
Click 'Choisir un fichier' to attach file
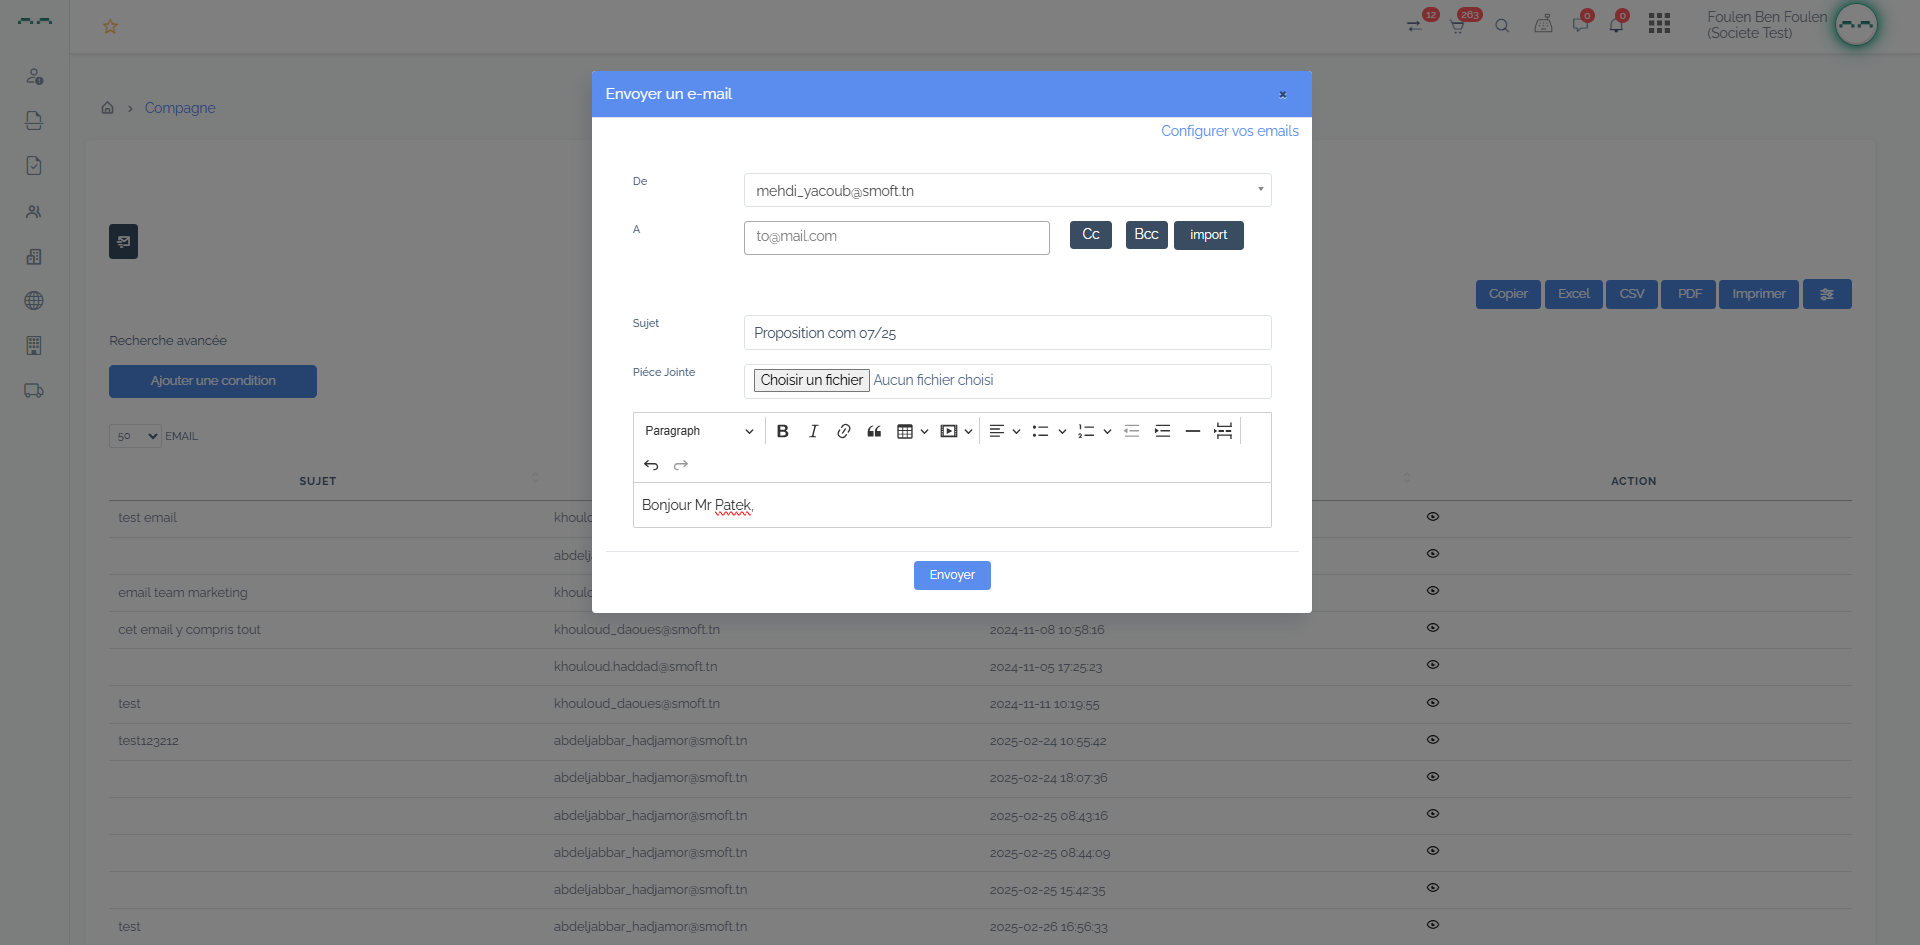point(811,380)
